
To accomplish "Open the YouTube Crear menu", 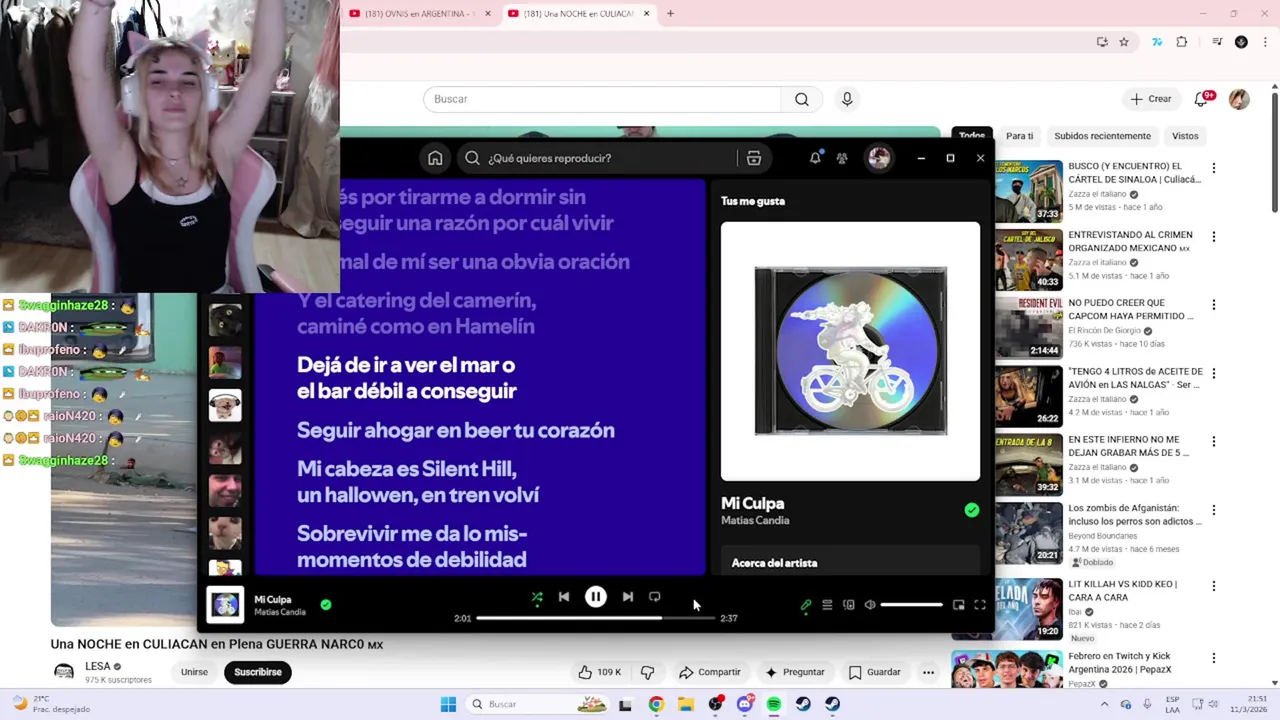I will coord(1150,99).
